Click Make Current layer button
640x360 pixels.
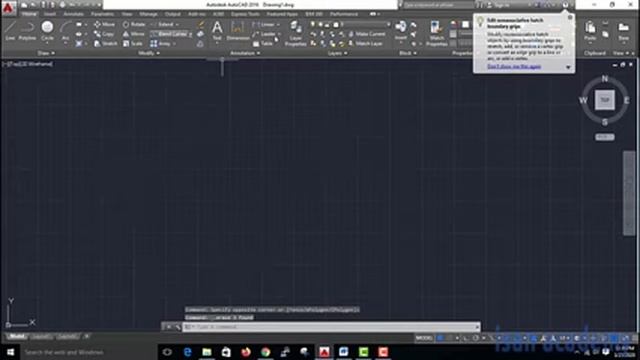pyautogui.click(x=367, y=34)
